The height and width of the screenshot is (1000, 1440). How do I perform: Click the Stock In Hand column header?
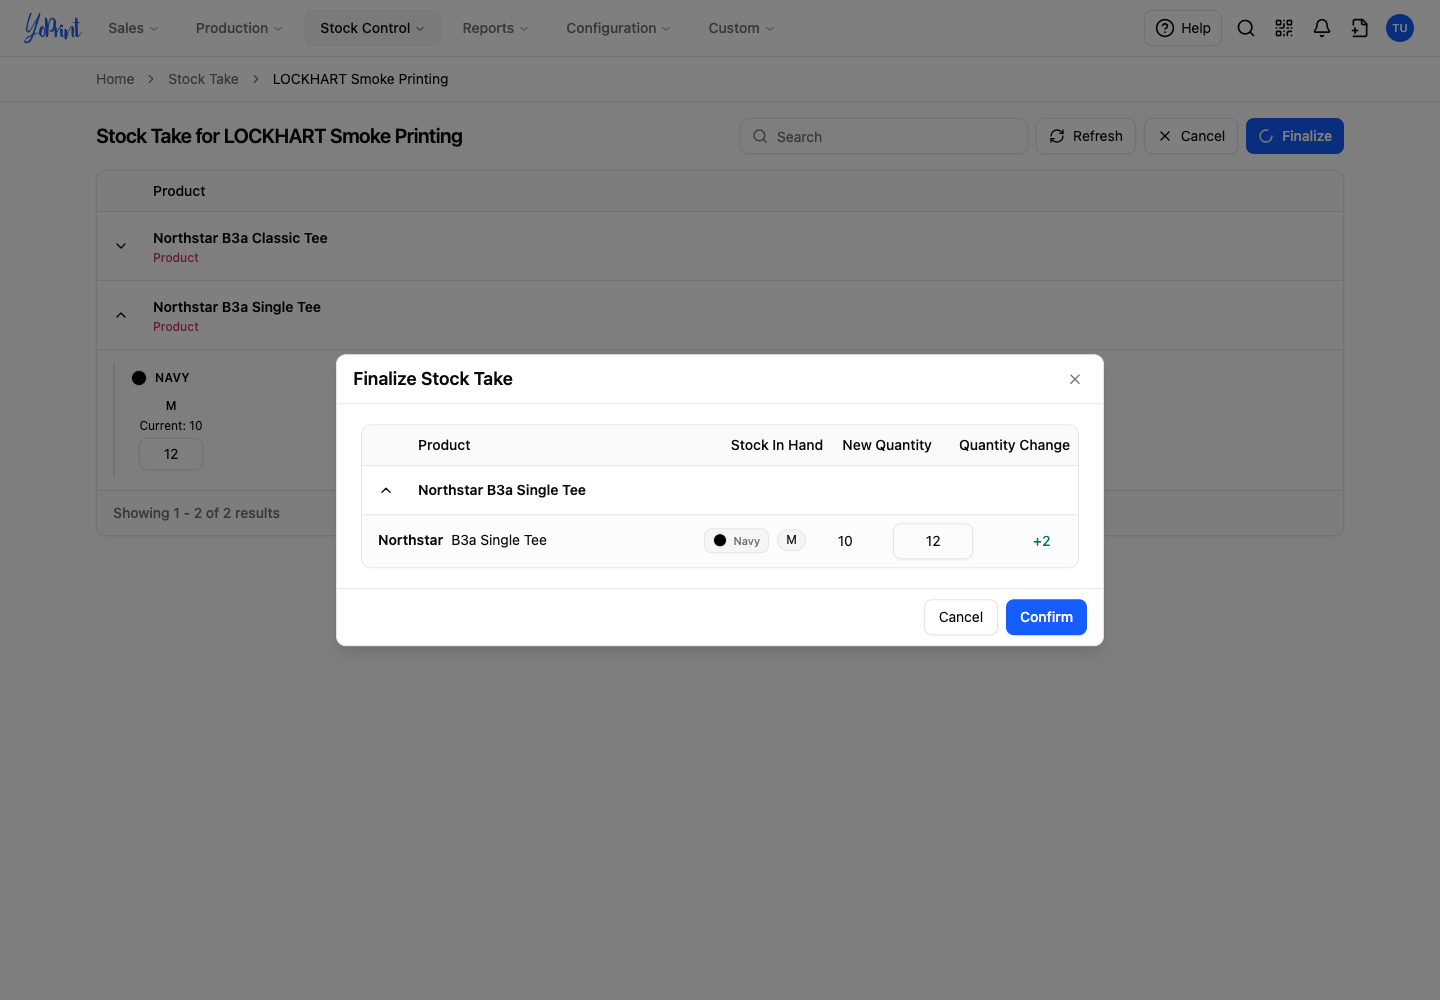click(x=777, y=445)
